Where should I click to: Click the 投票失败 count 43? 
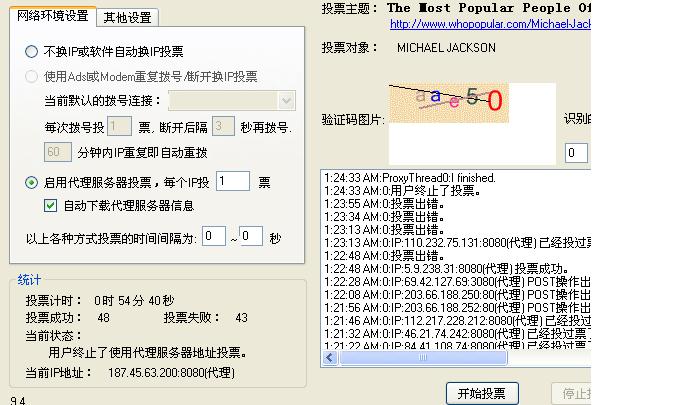click(241, 318)
